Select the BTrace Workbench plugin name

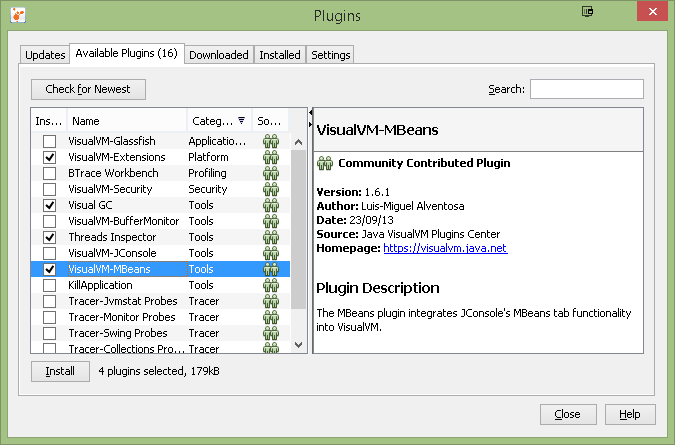pos(113,173)
